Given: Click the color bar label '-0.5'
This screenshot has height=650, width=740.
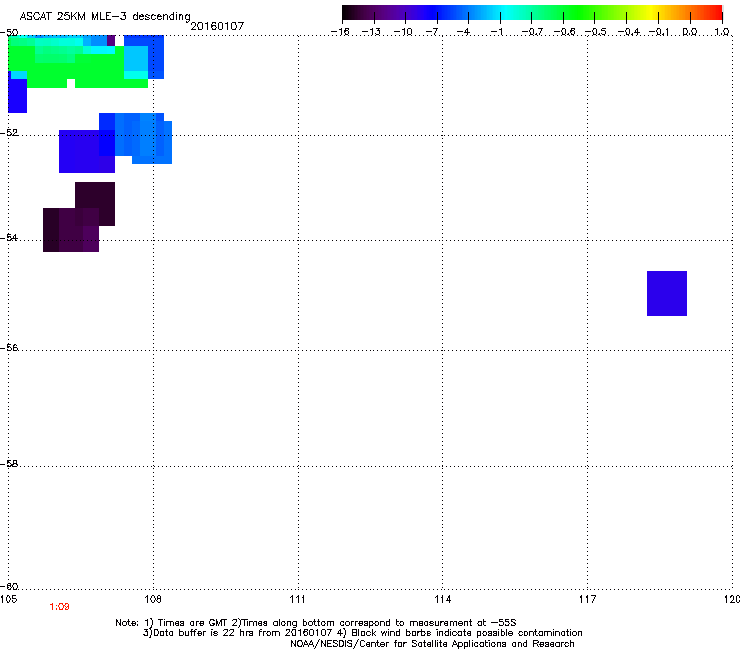Looking at the screenshot, I should [596, 32].
